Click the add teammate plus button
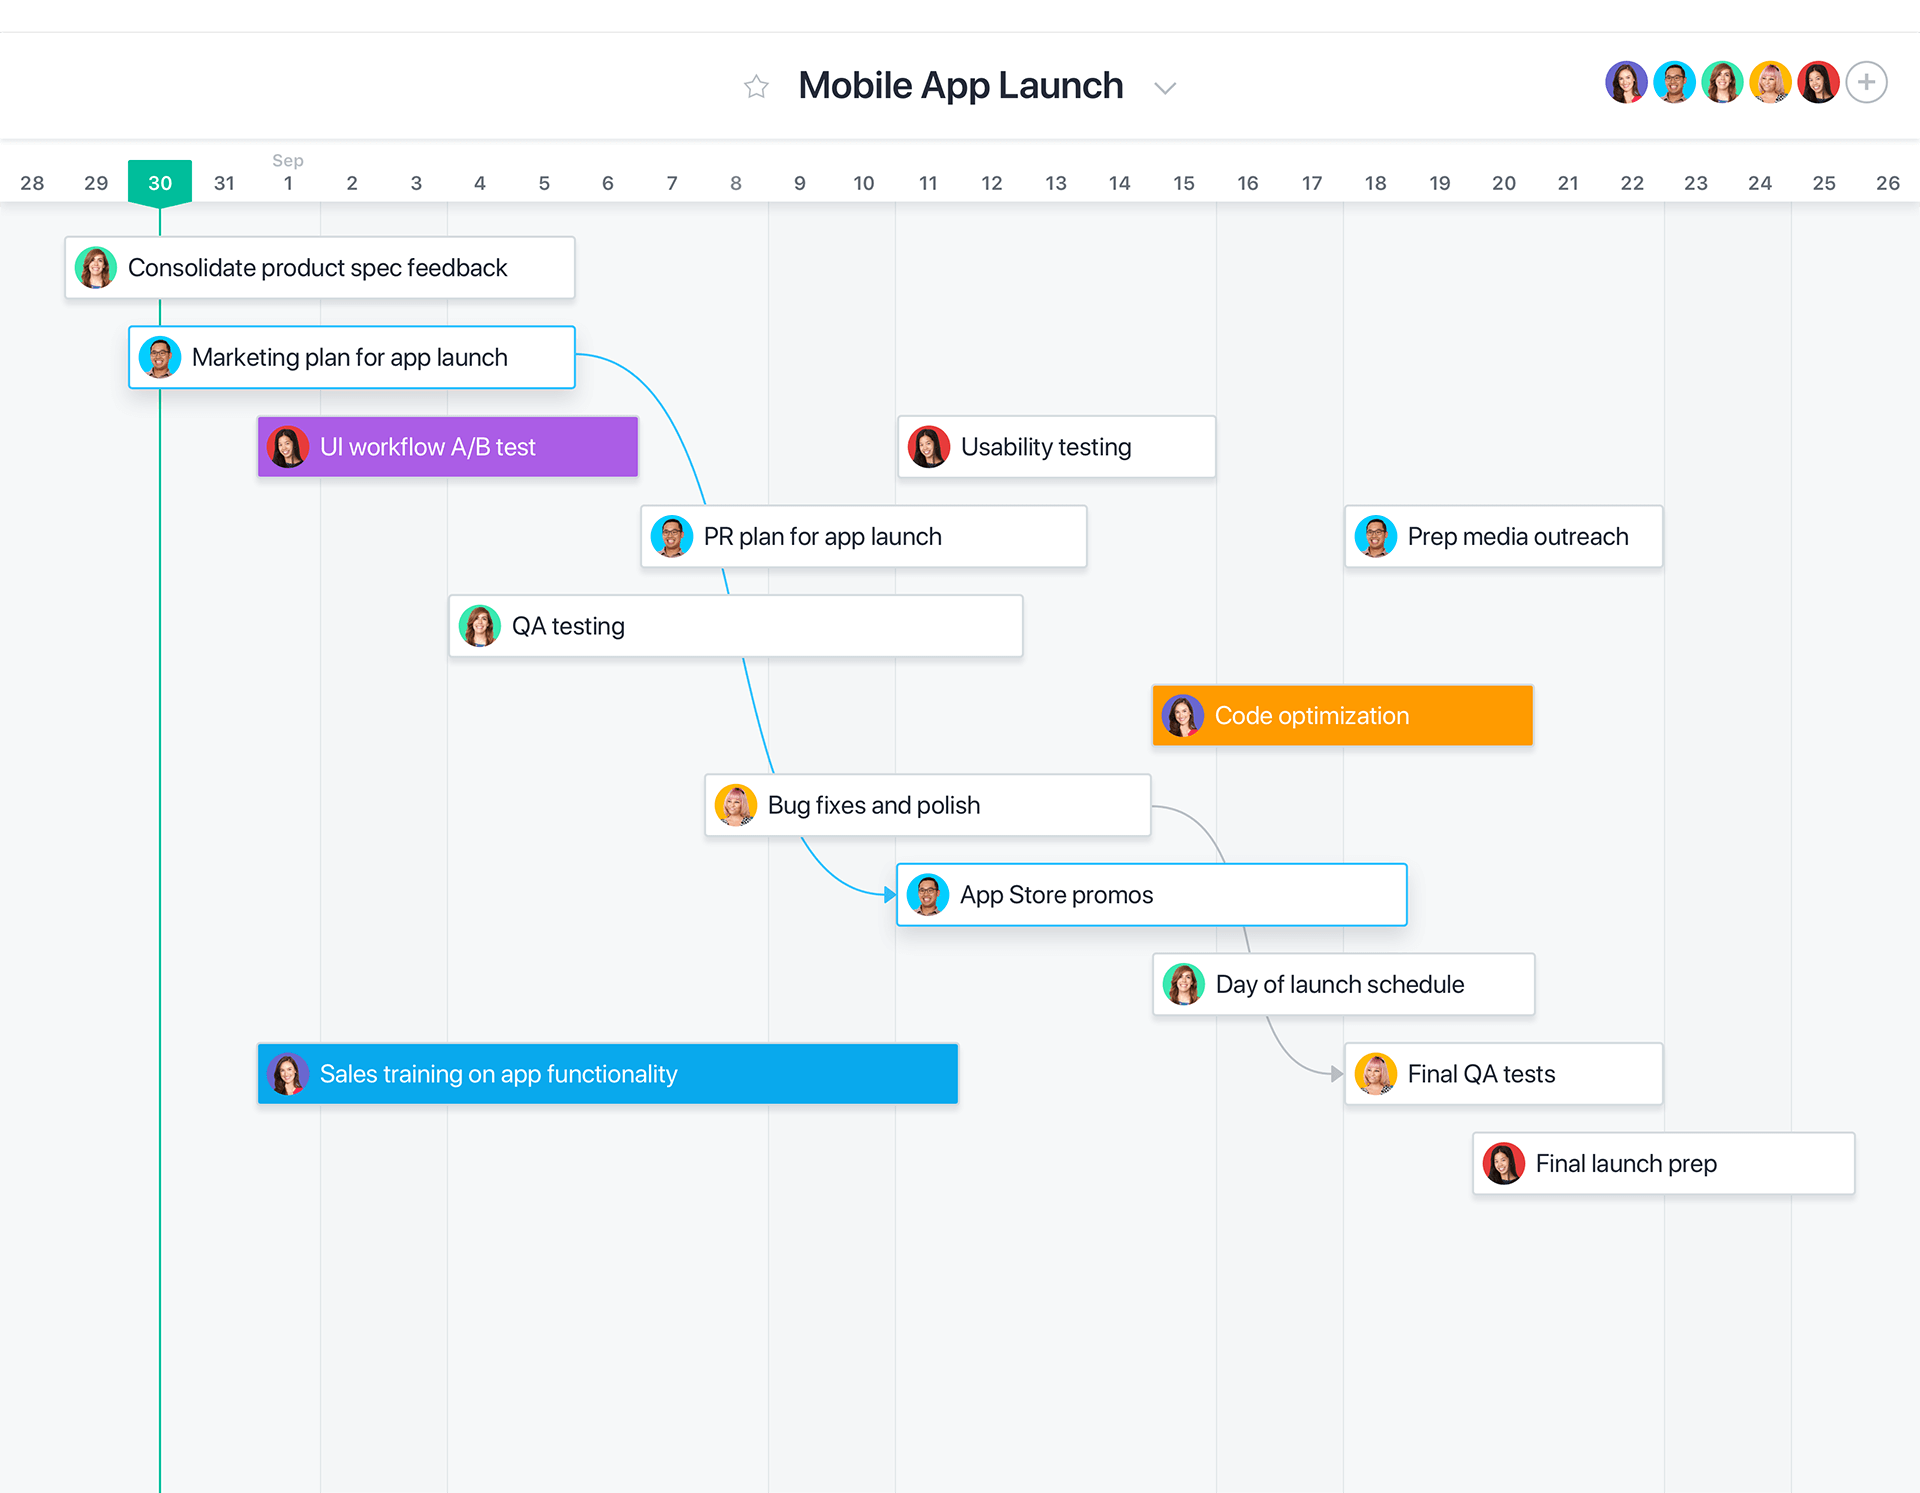 pyautogui.click(x=1866, y=82)
